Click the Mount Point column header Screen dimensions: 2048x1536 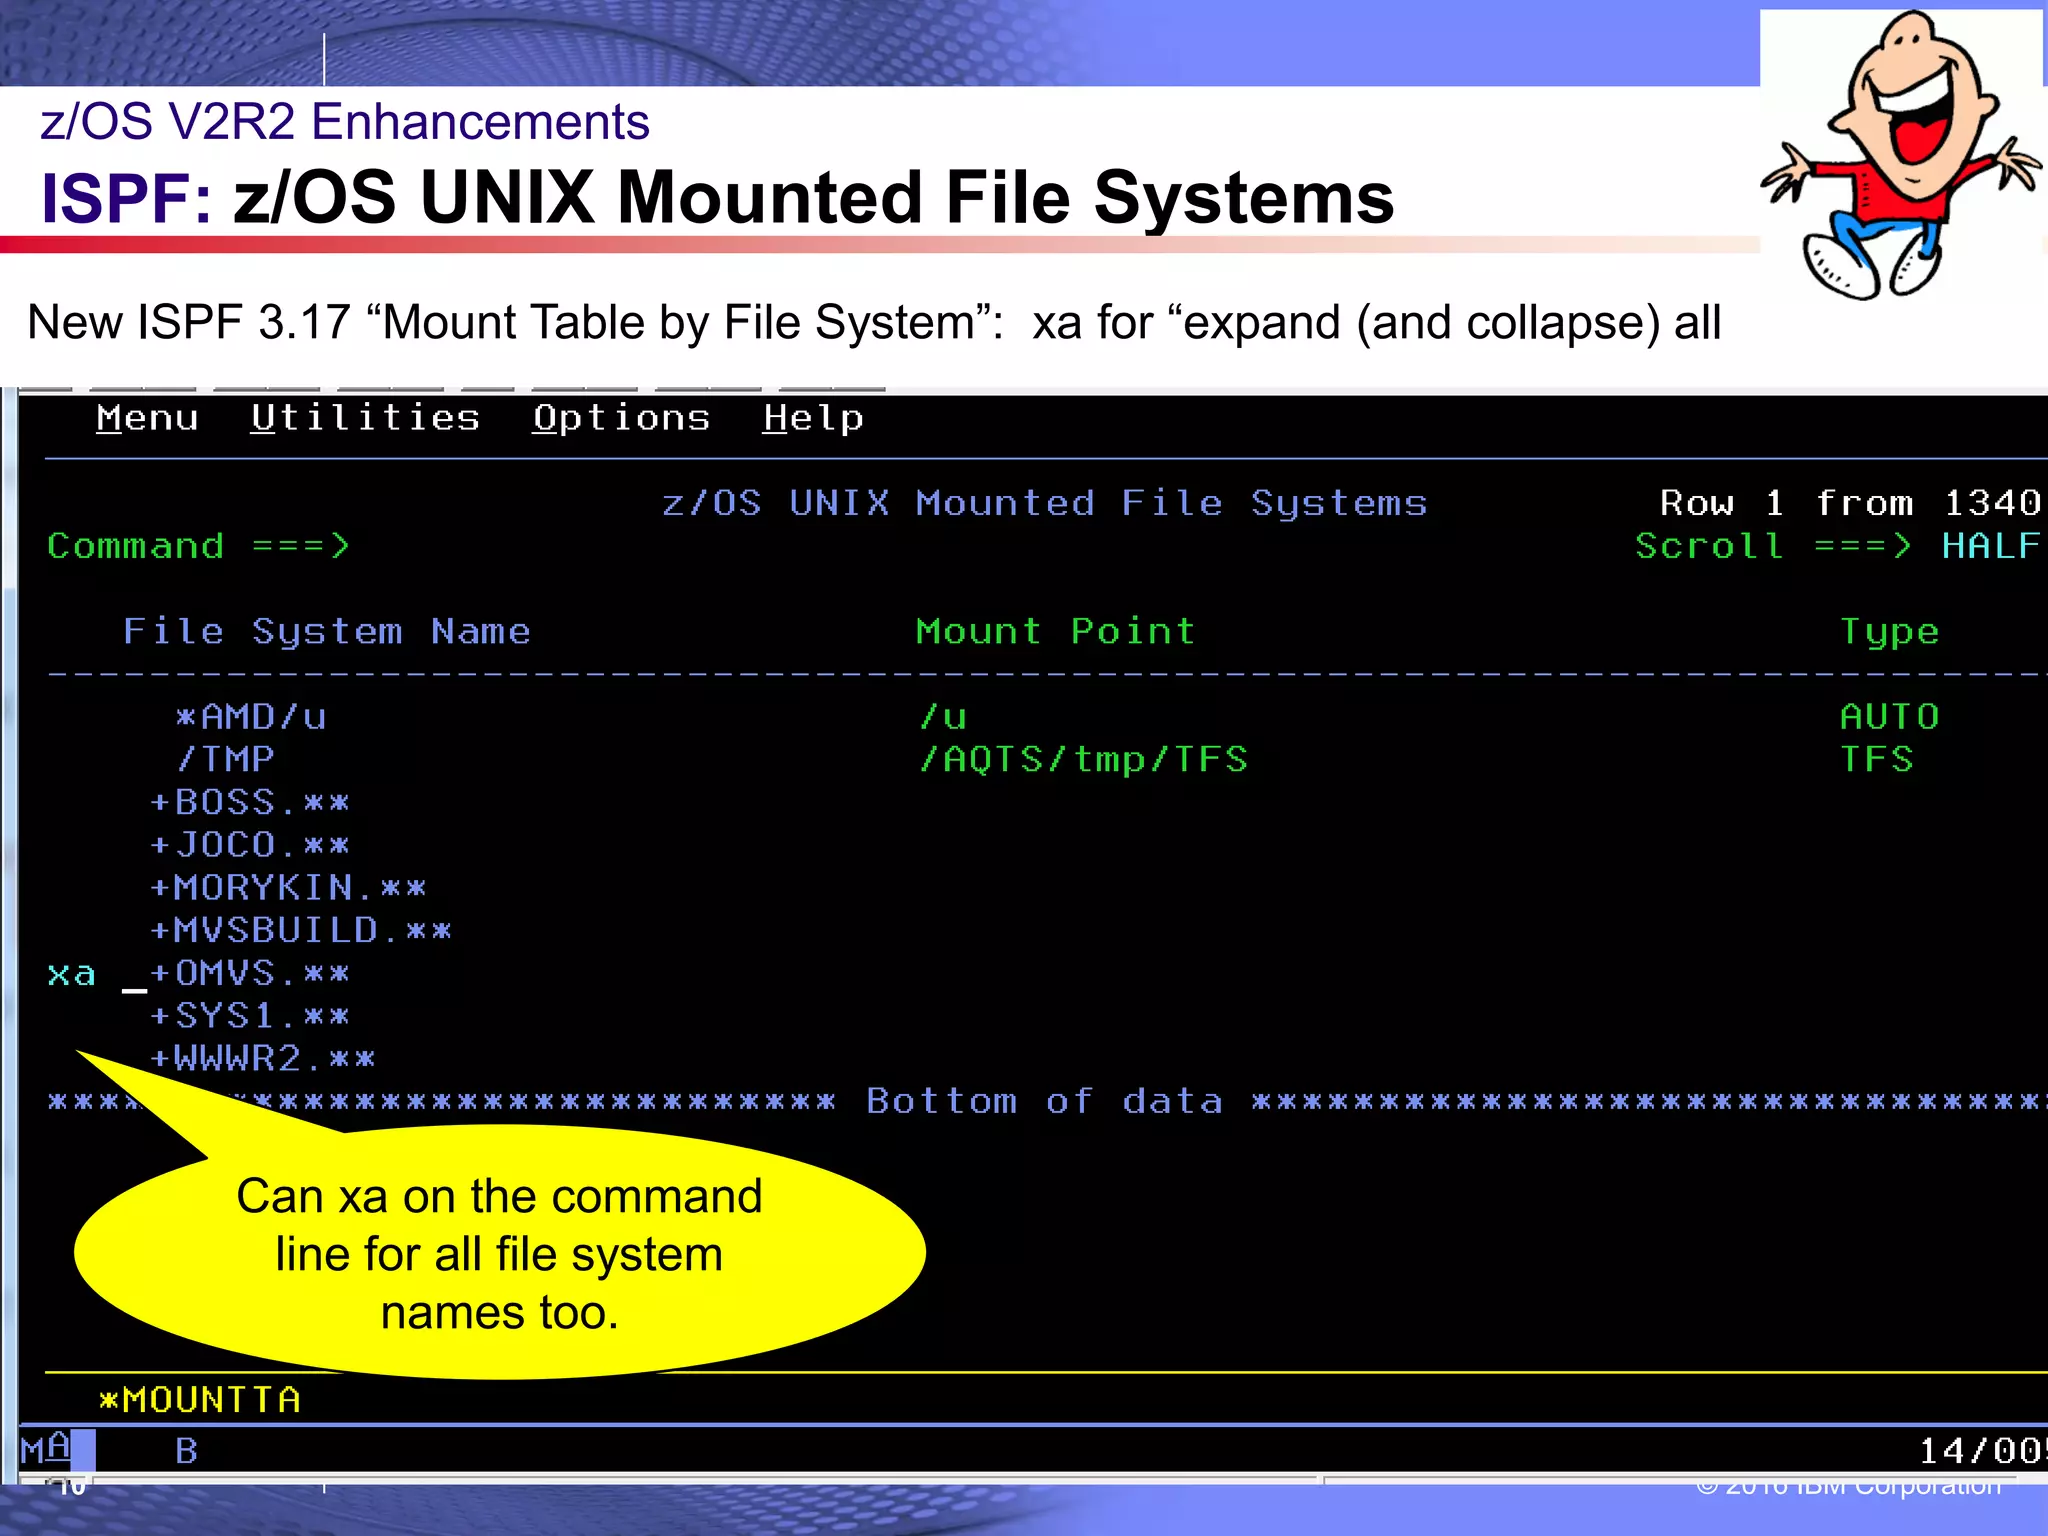point(1056,632)
